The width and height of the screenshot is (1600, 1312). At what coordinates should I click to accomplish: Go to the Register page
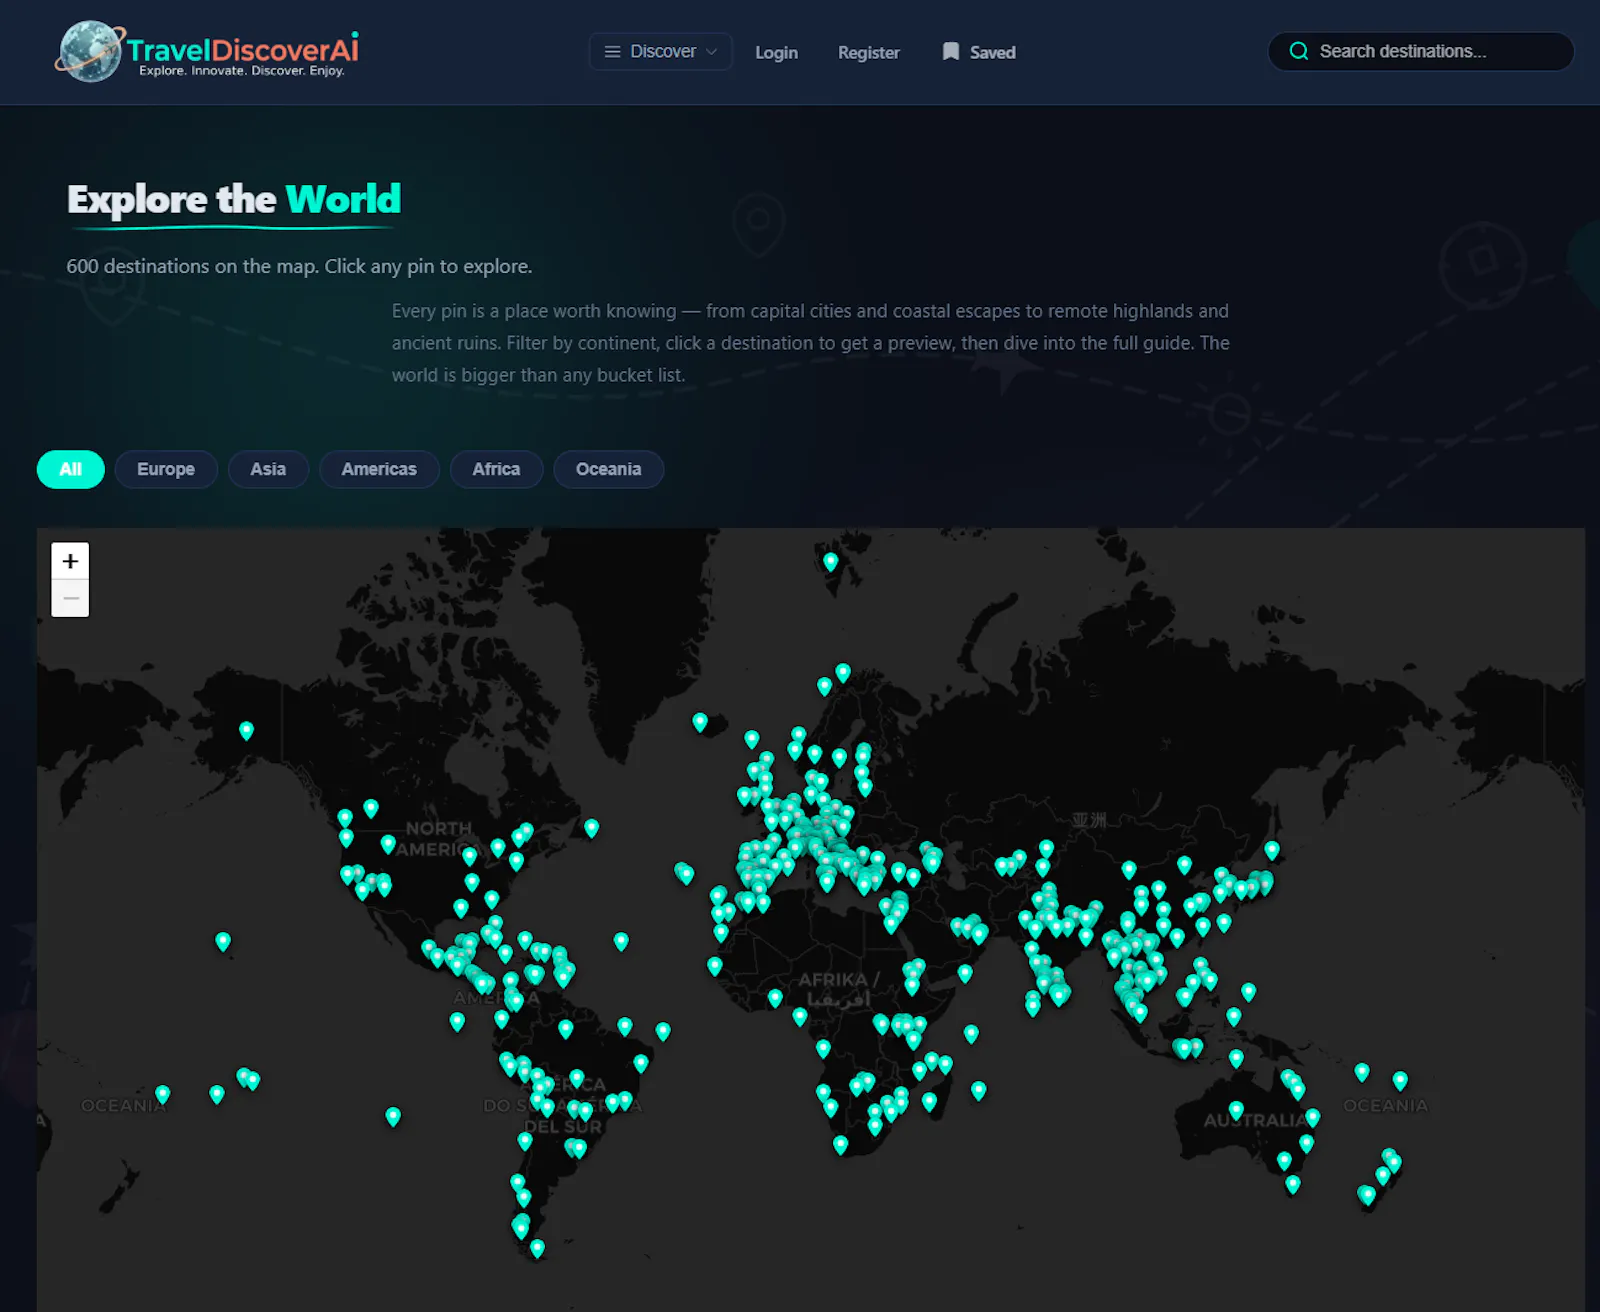point(868,52)
